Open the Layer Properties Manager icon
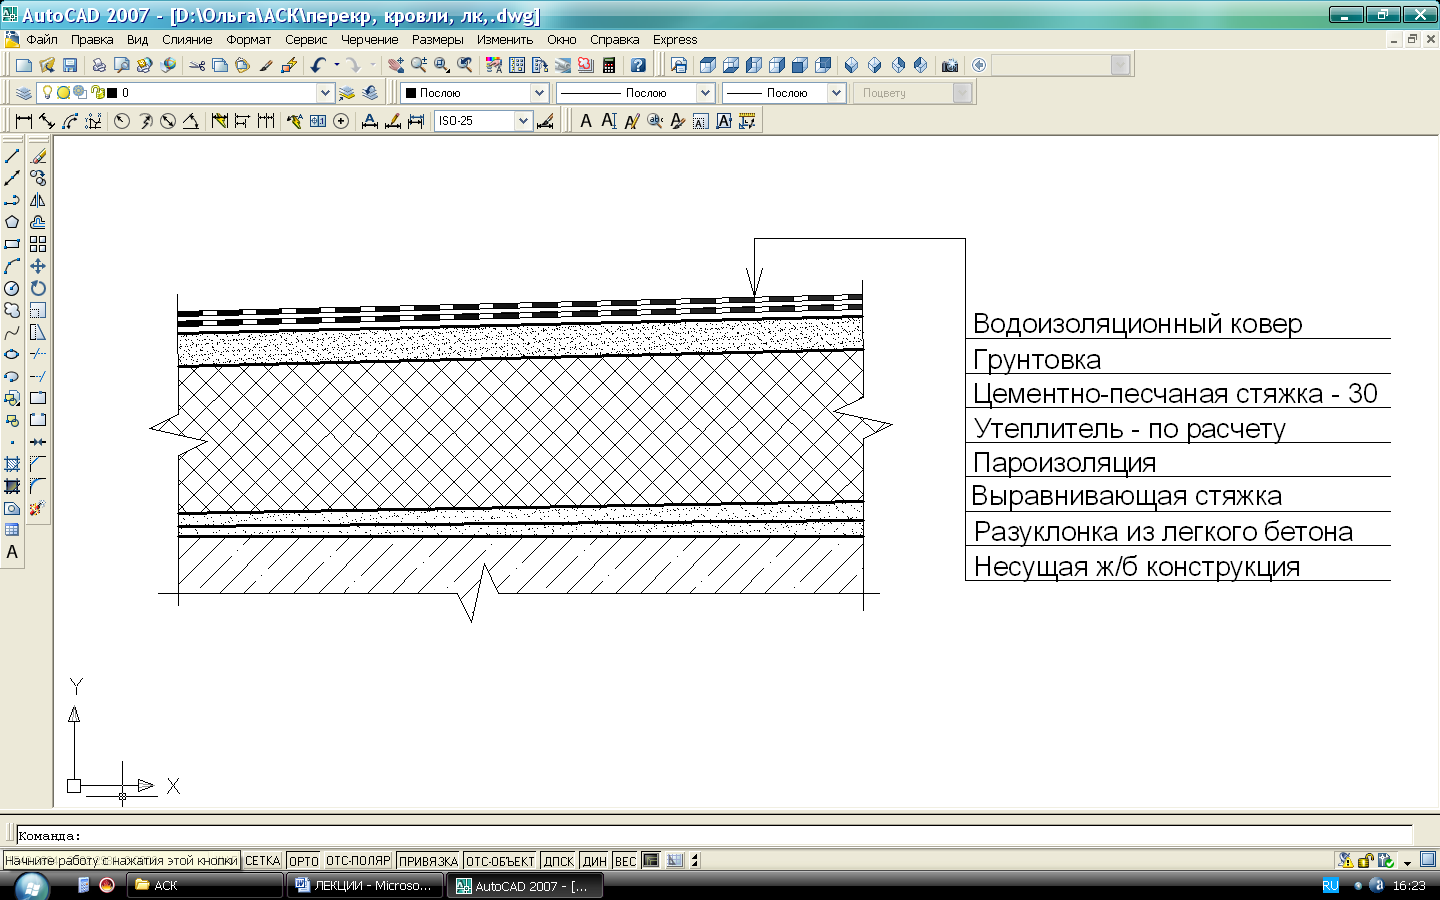Image resolution: width=1440 pixels, height=900 pixels. 23,93
